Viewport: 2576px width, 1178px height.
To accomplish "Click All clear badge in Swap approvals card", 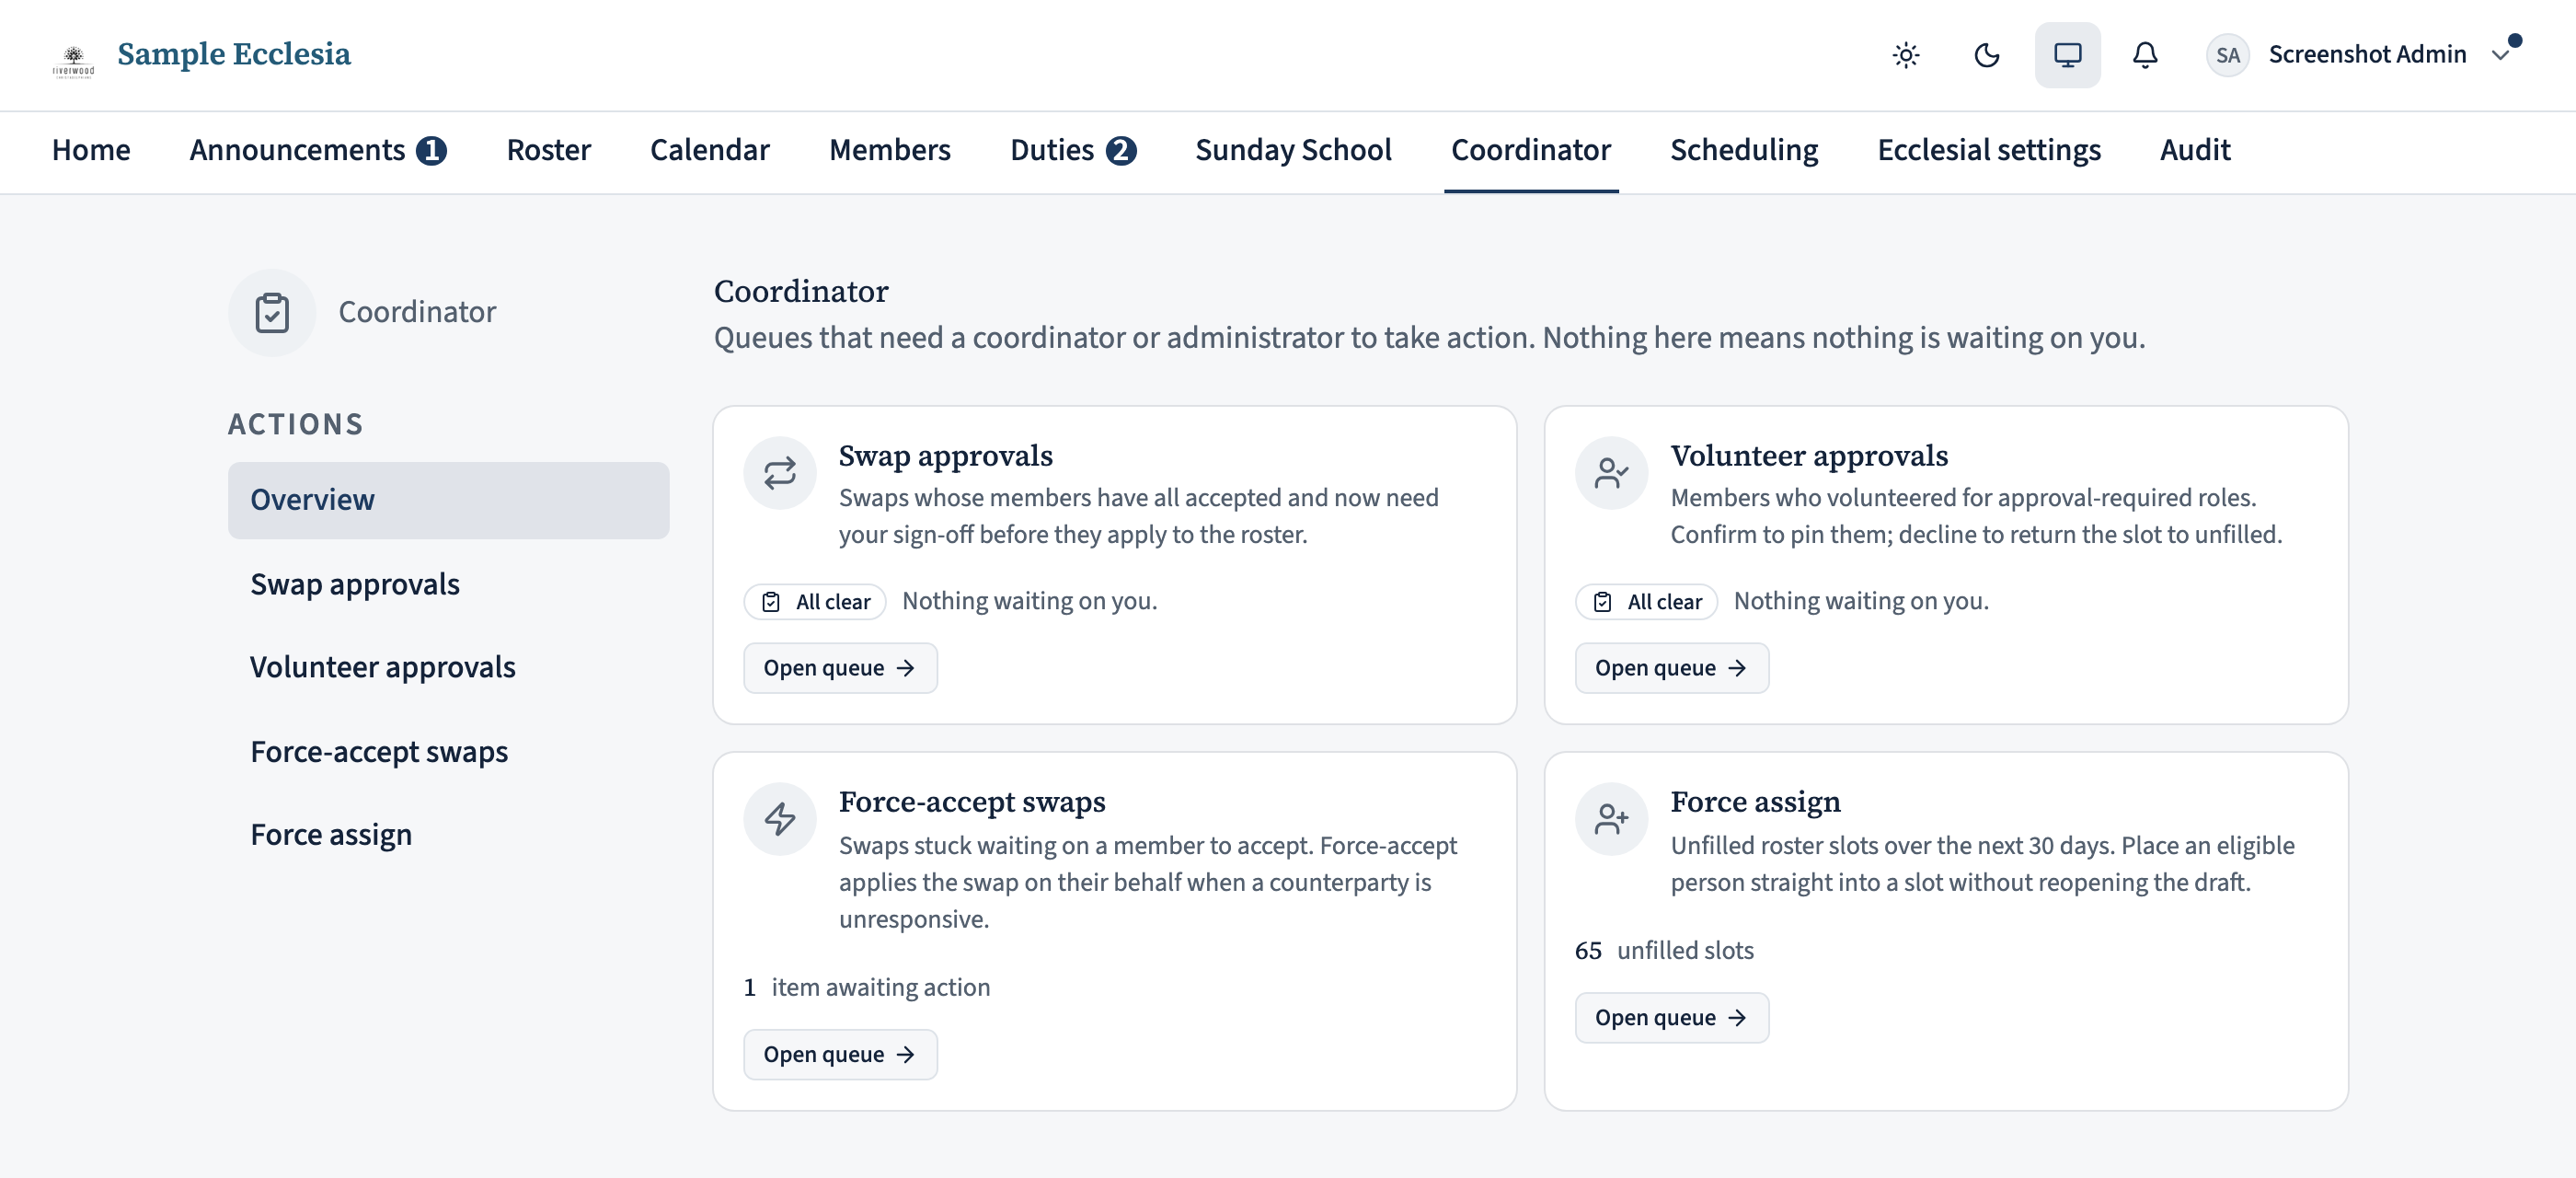I will (x=815, y=601).
